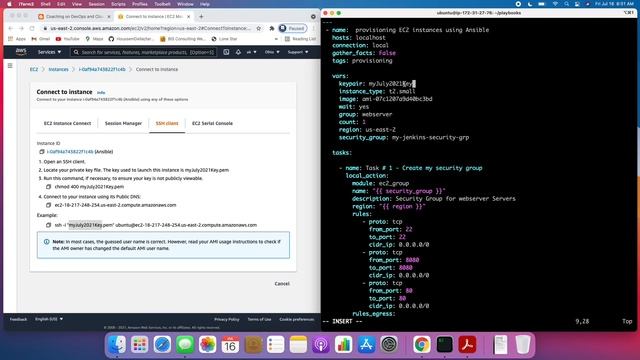
Task: Open Calendar from the Dock
Action: point(230,344)
